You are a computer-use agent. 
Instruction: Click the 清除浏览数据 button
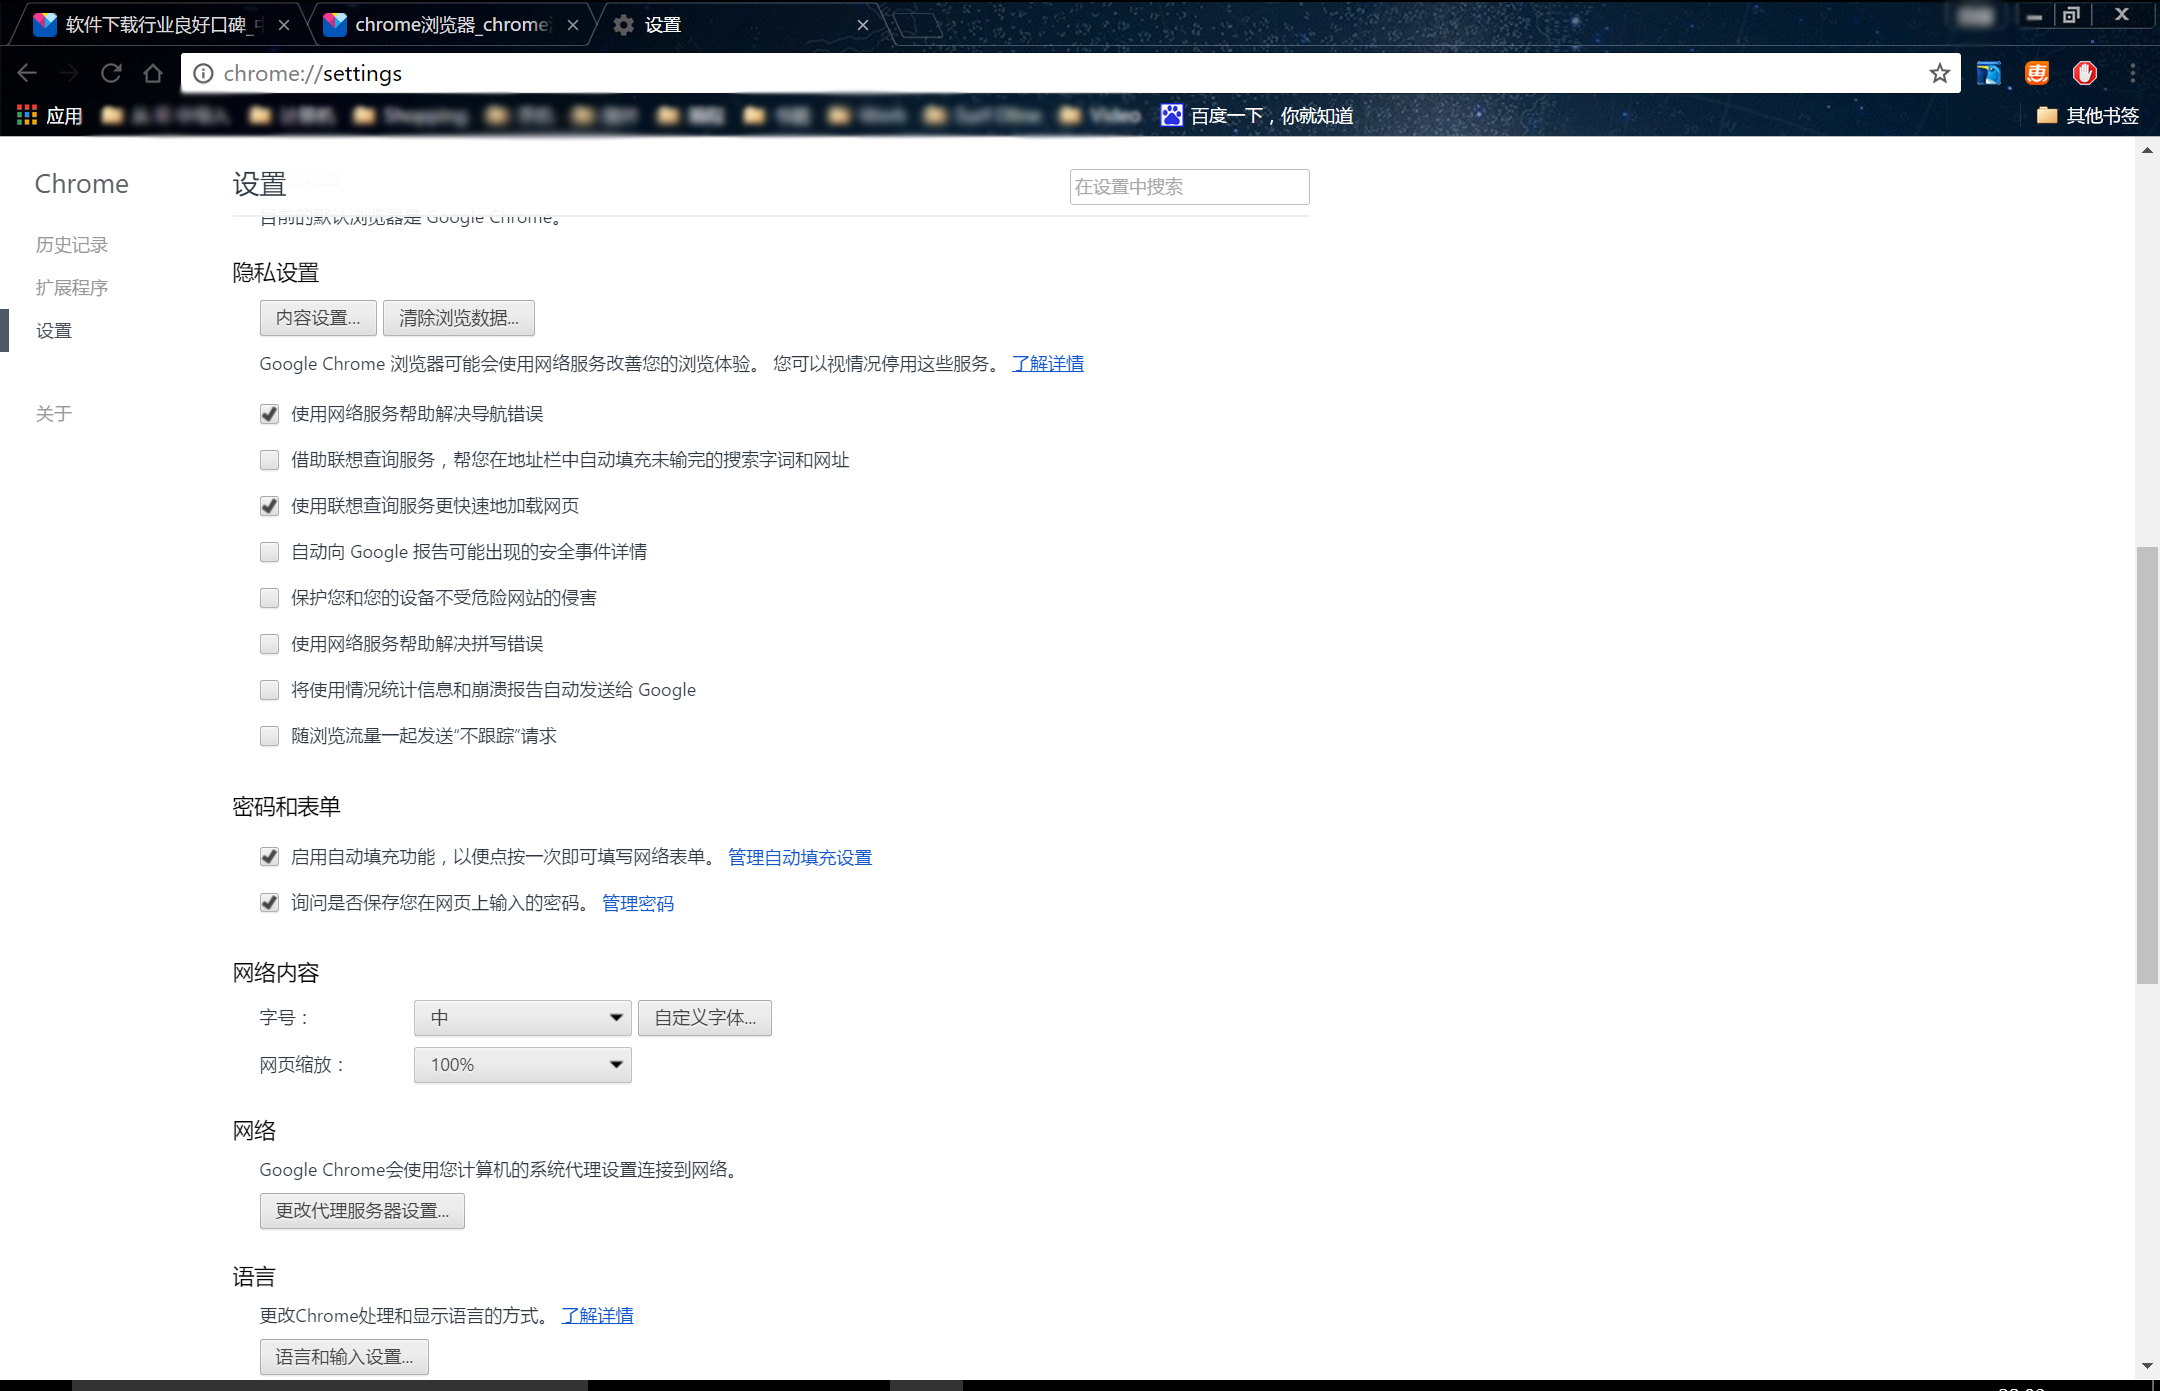click(x=458, y=318)
